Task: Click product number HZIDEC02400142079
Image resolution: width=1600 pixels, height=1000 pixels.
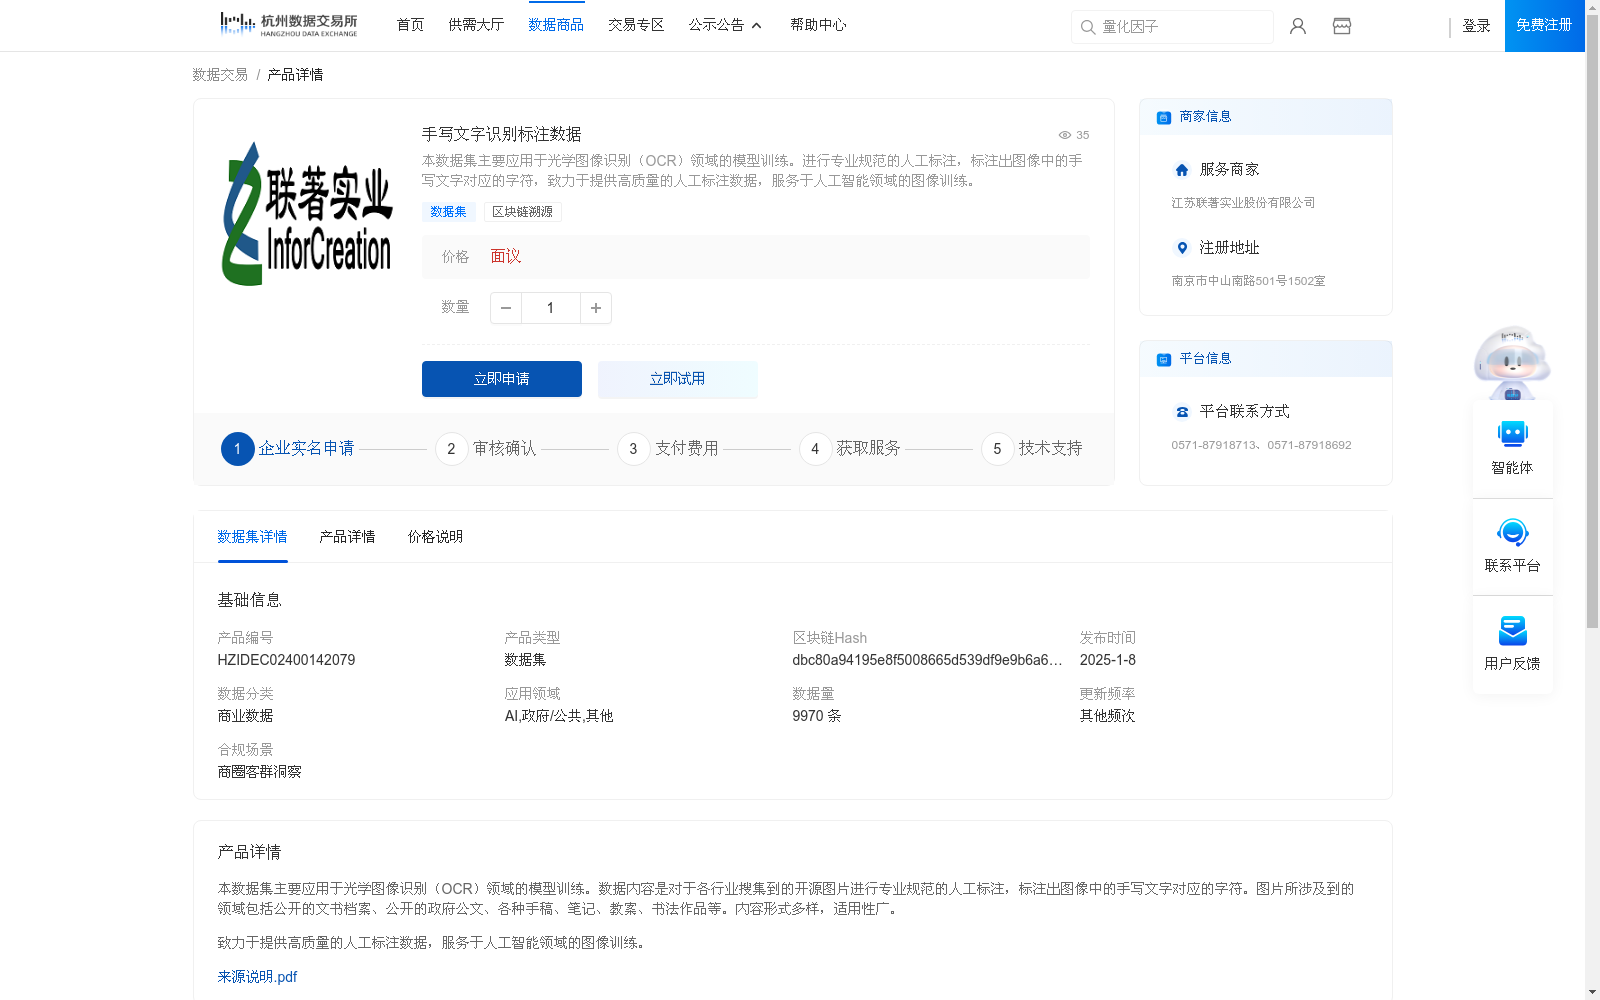Action: pos(286,660)
